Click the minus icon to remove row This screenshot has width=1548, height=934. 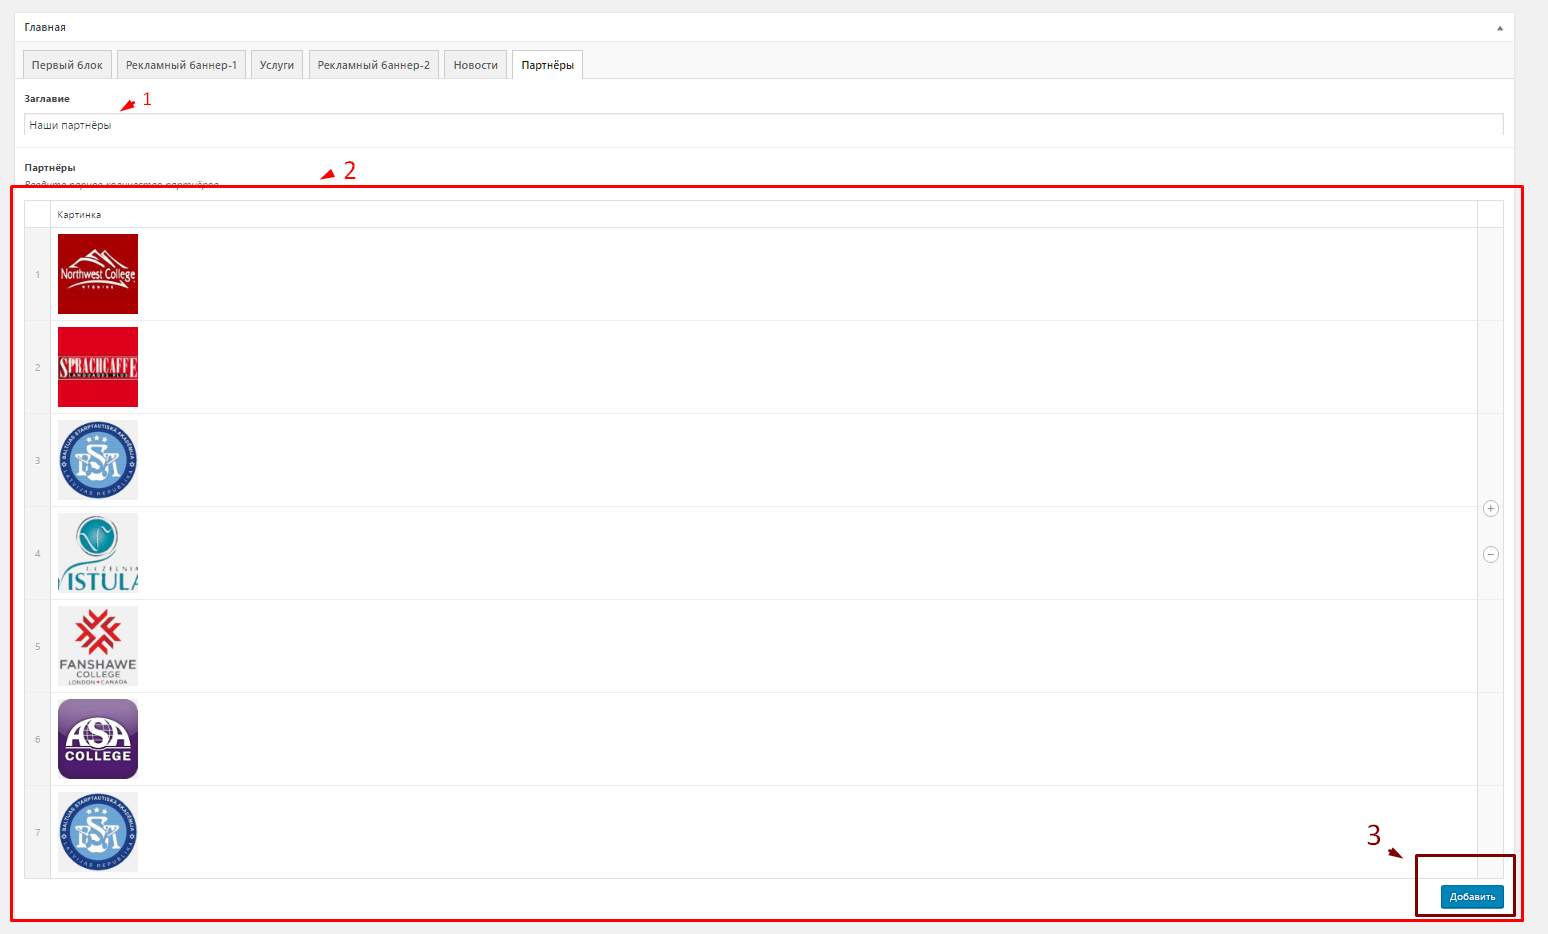click(x=1490, y=554)
